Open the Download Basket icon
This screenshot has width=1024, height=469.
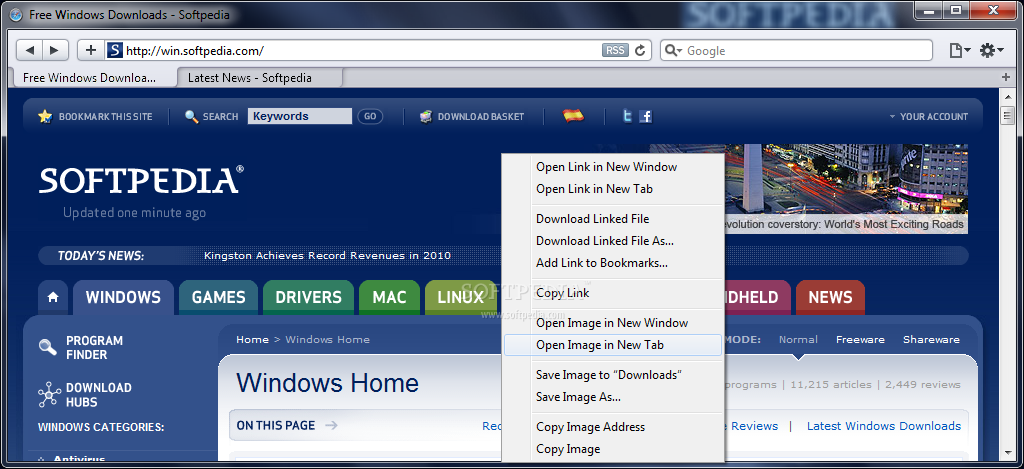coord(426,116)
